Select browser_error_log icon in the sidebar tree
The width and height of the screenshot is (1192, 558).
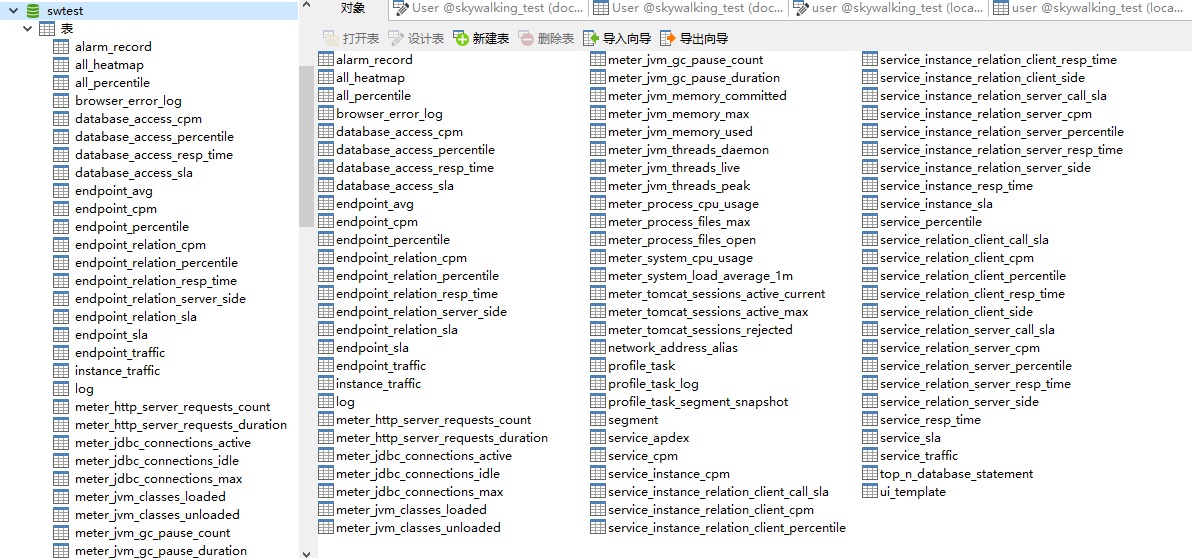62,101
